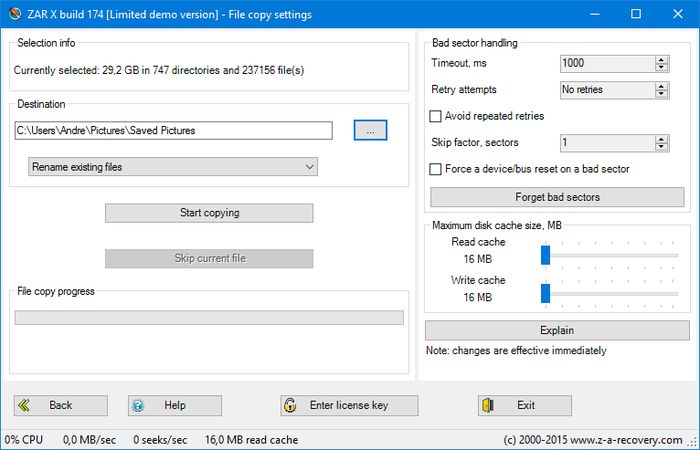This screenshot has width=700, height=450.
Task: Click the Timeout ms input field
Action: point(606,62)
